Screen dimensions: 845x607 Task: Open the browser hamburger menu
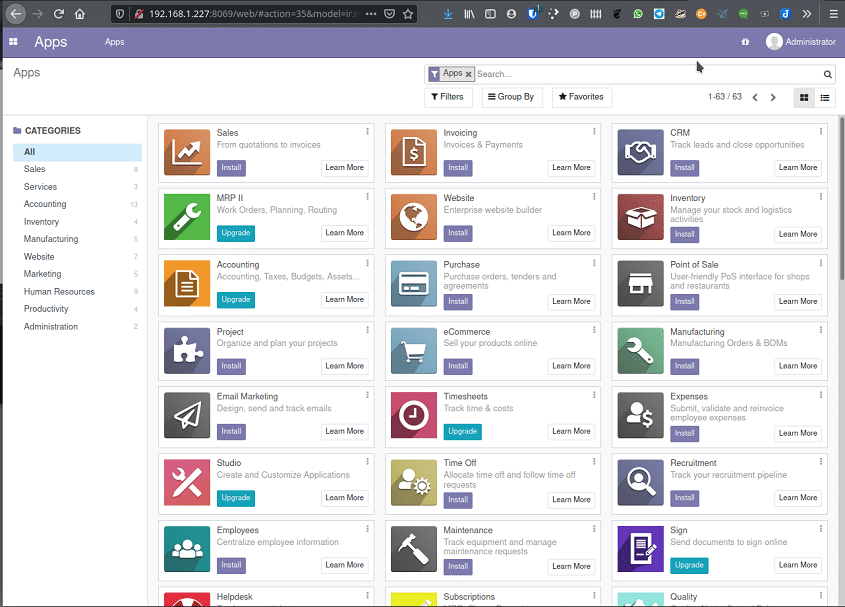(833, 14)
